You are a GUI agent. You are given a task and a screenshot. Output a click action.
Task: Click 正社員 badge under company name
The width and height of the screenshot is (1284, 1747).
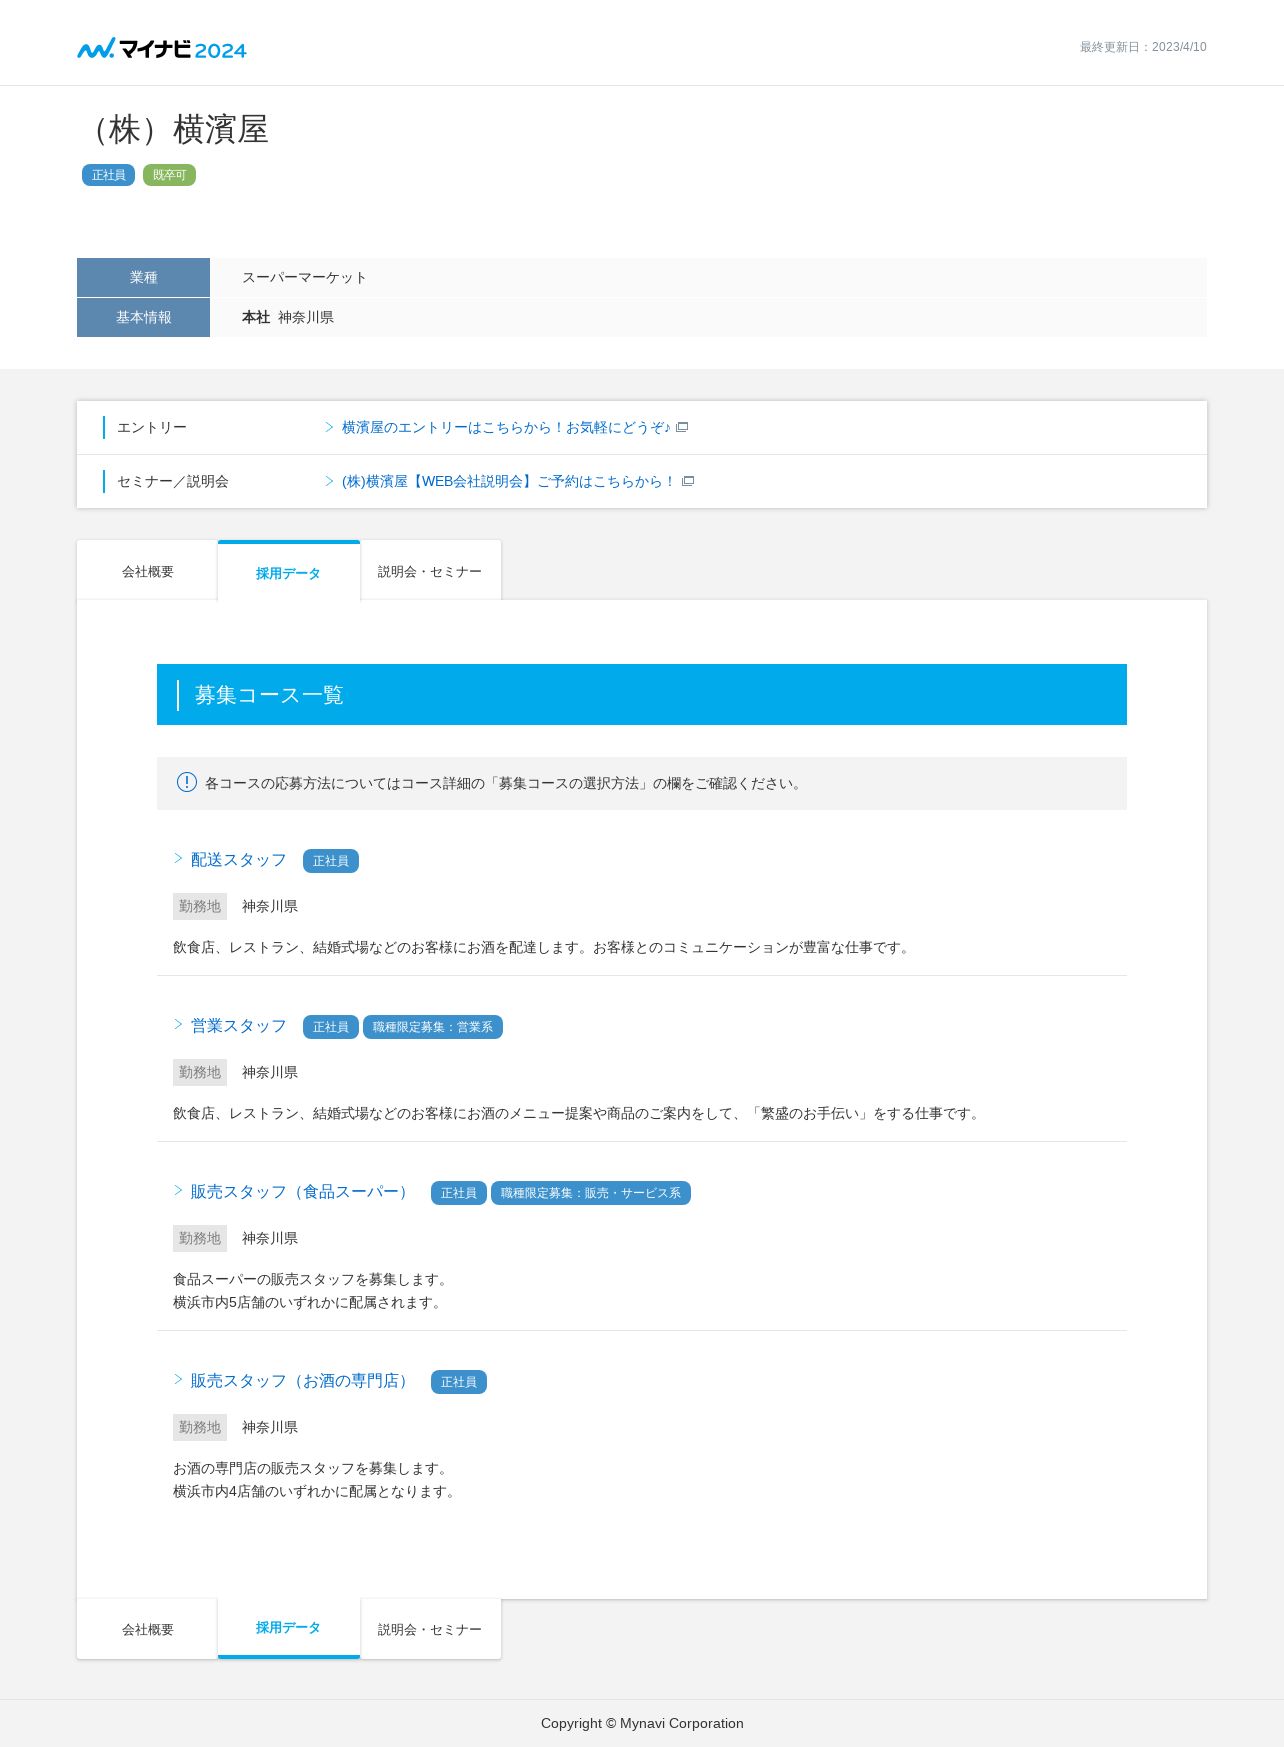[108, 175]
